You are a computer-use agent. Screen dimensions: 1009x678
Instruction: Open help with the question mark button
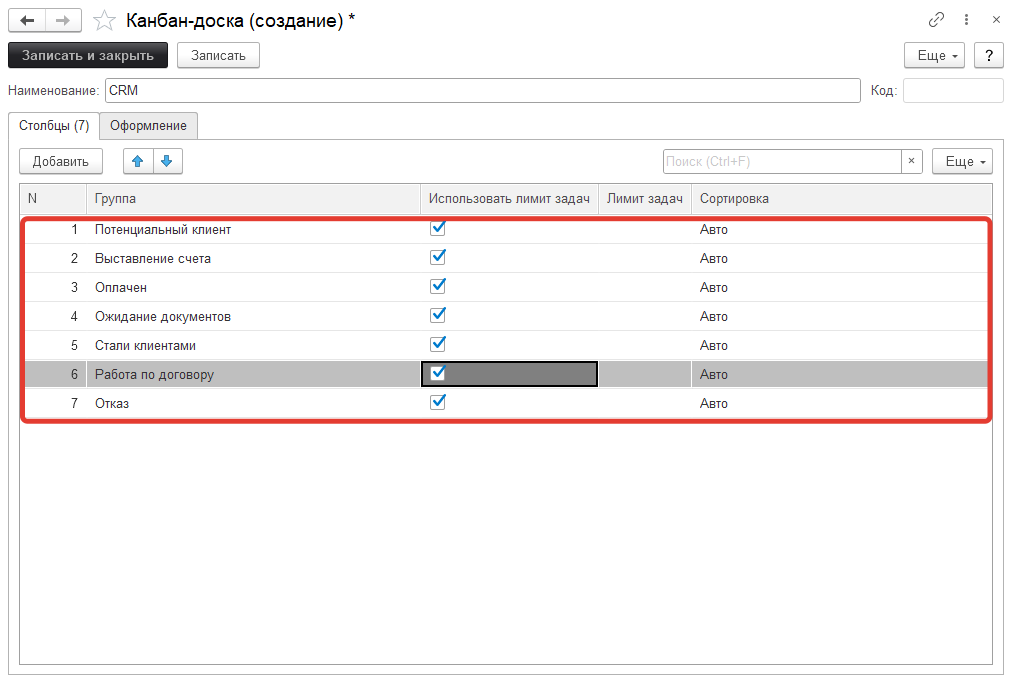(x=987, y=55)
